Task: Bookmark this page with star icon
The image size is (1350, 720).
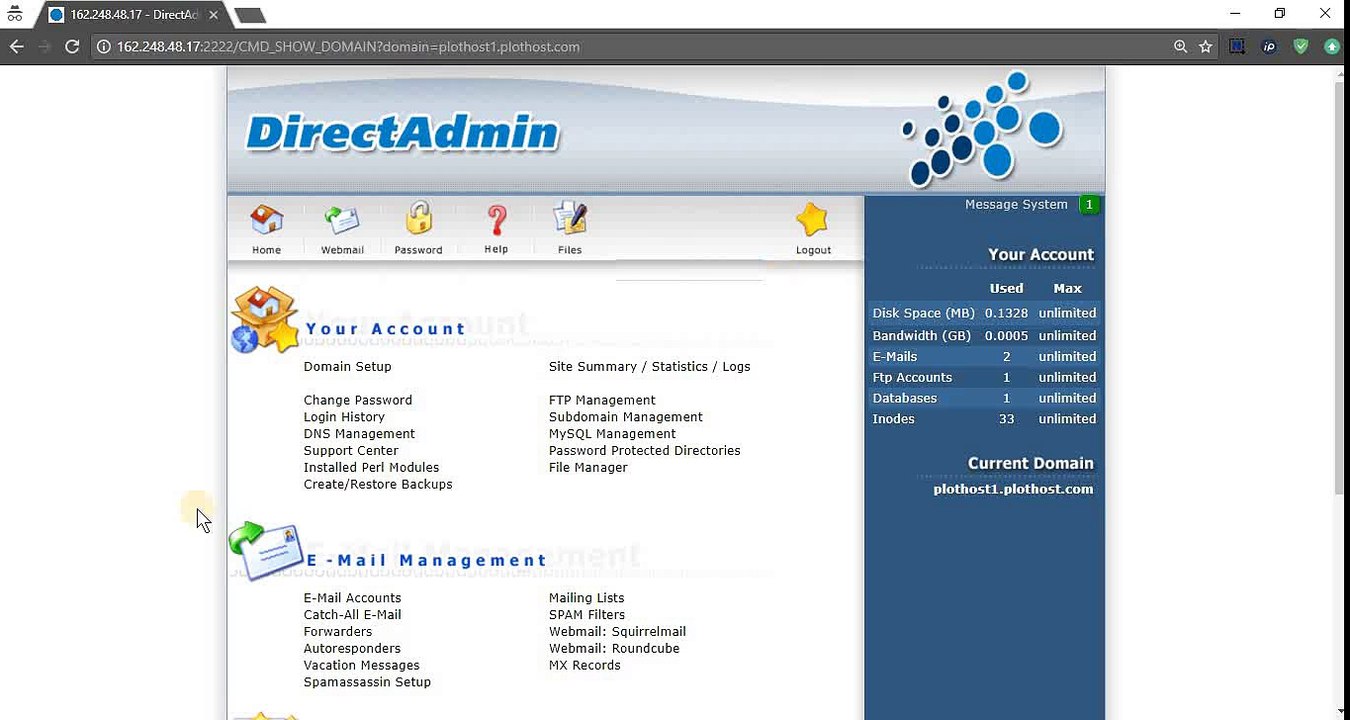Action: coord(1206,46)
